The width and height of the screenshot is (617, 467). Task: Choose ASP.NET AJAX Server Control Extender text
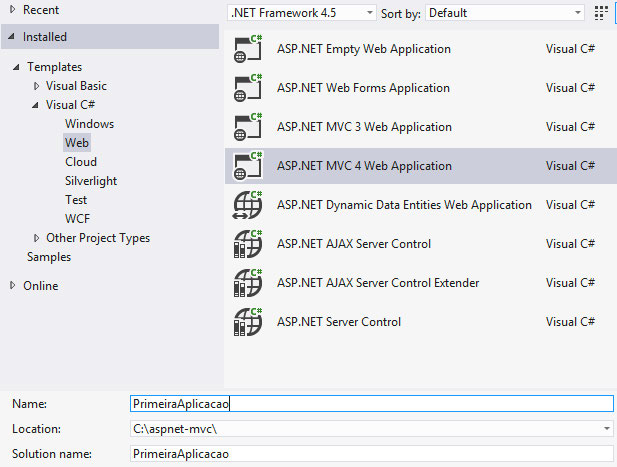[x=378, y=283]
